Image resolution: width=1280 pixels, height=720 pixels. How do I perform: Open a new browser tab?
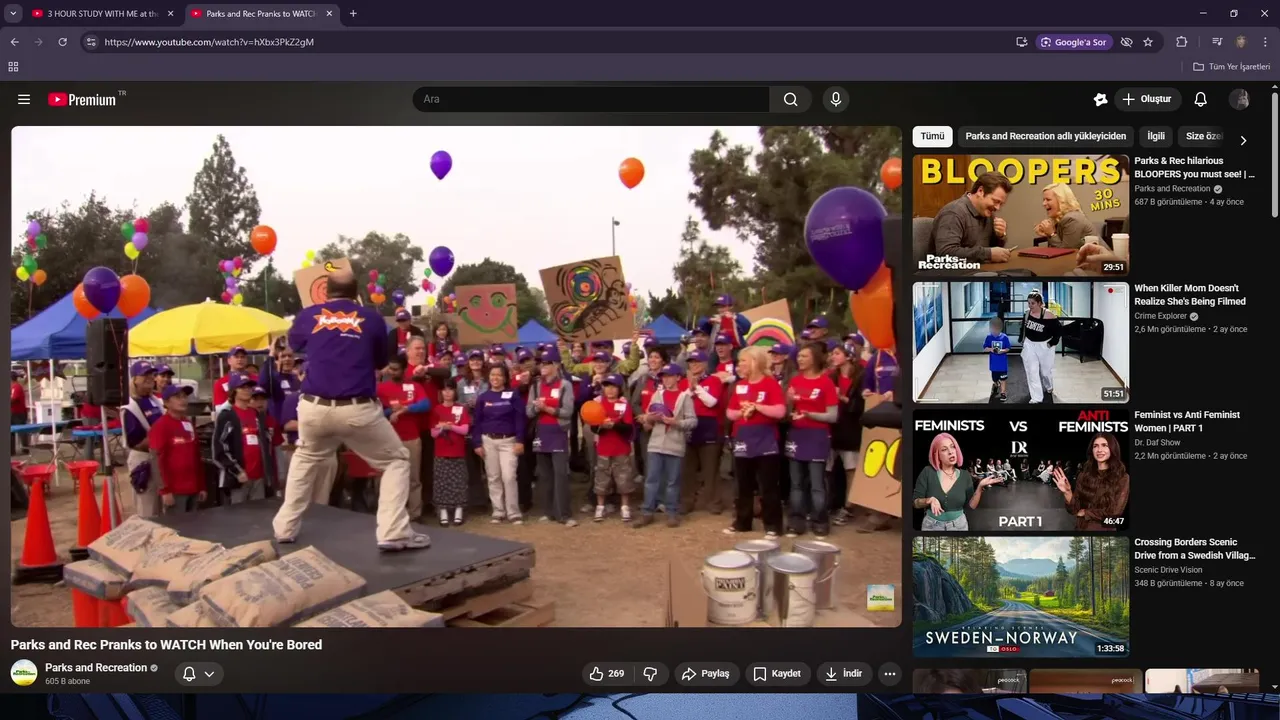point(353,14)
